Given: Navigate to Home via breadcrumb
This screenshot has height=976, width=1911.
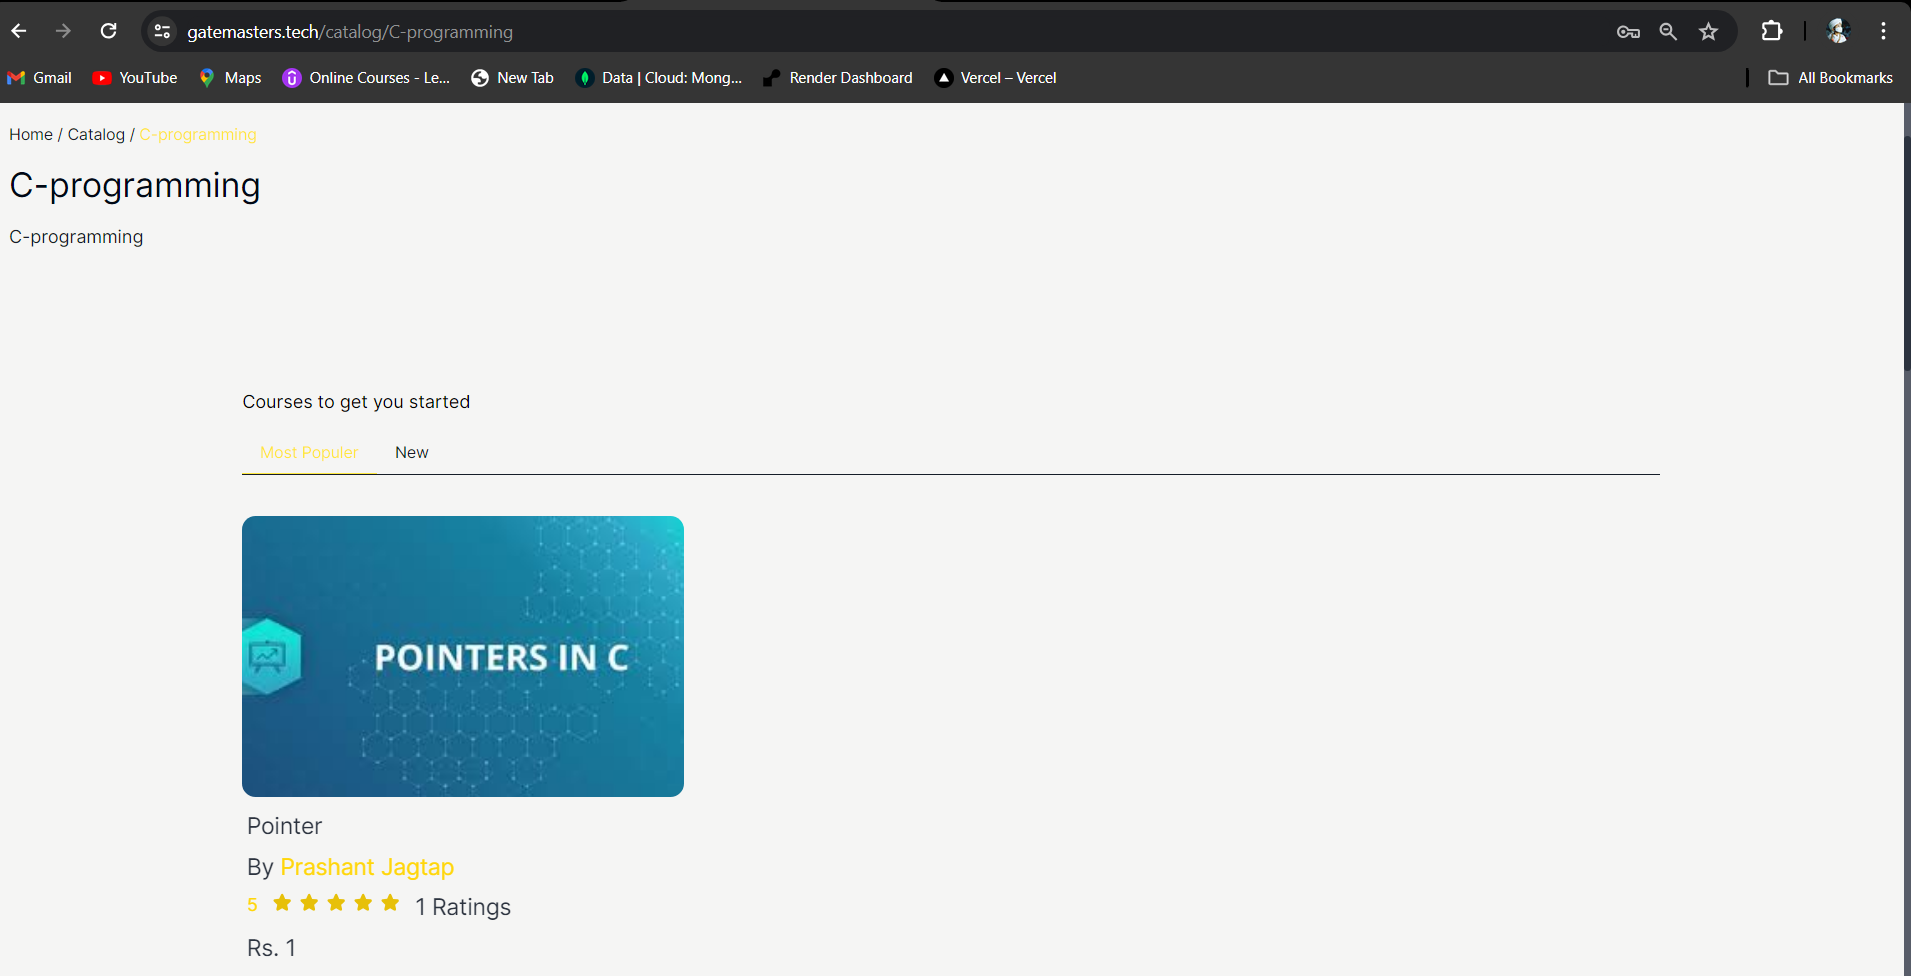Looking at the screenshot, I should click(x=30, y=134).
